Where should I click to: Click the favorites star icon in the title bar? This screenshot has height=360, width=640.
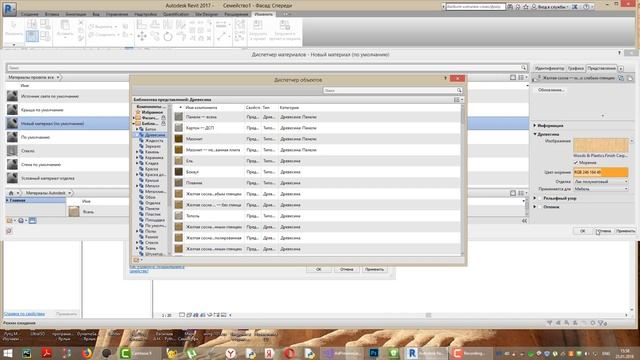pyautogui.click(x=526, y=7)
